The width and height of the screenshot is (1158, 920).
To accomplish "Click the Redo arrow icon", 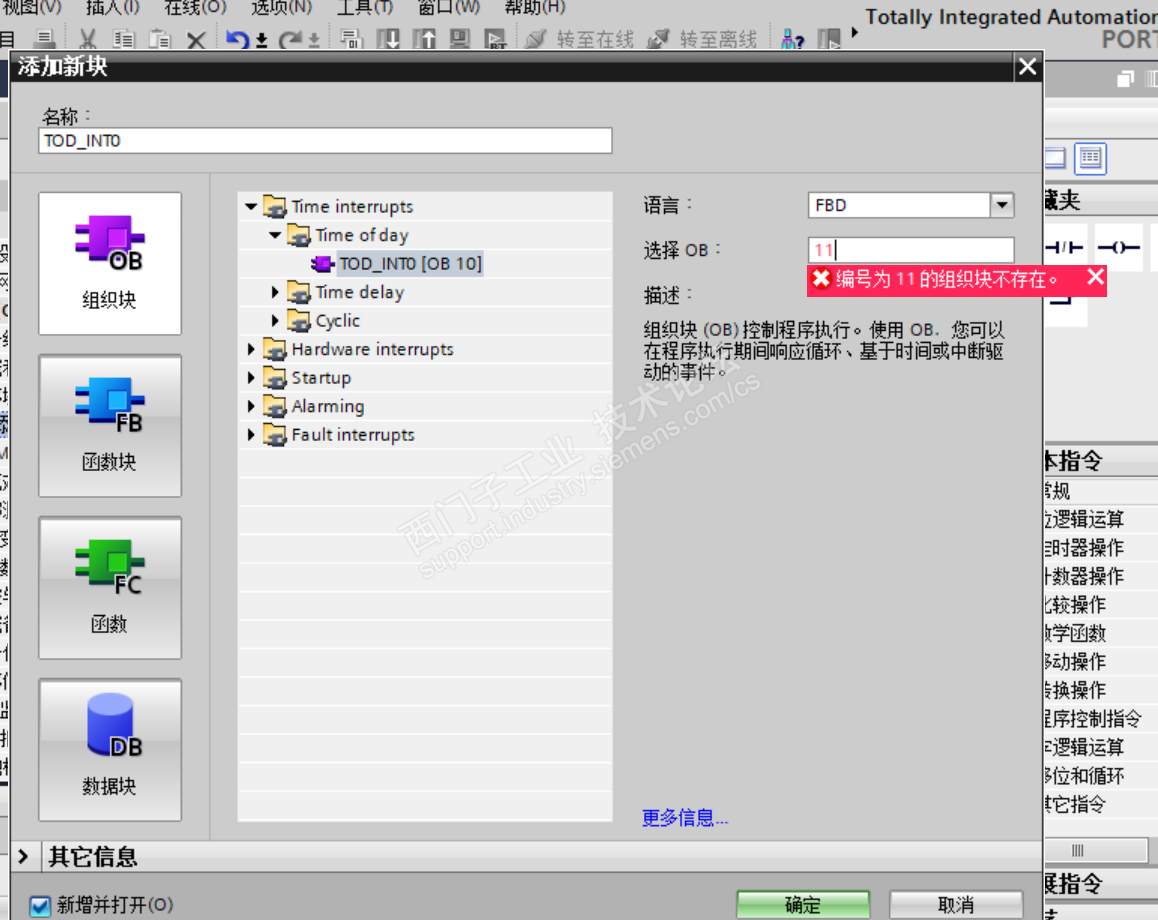I will 290,39.
